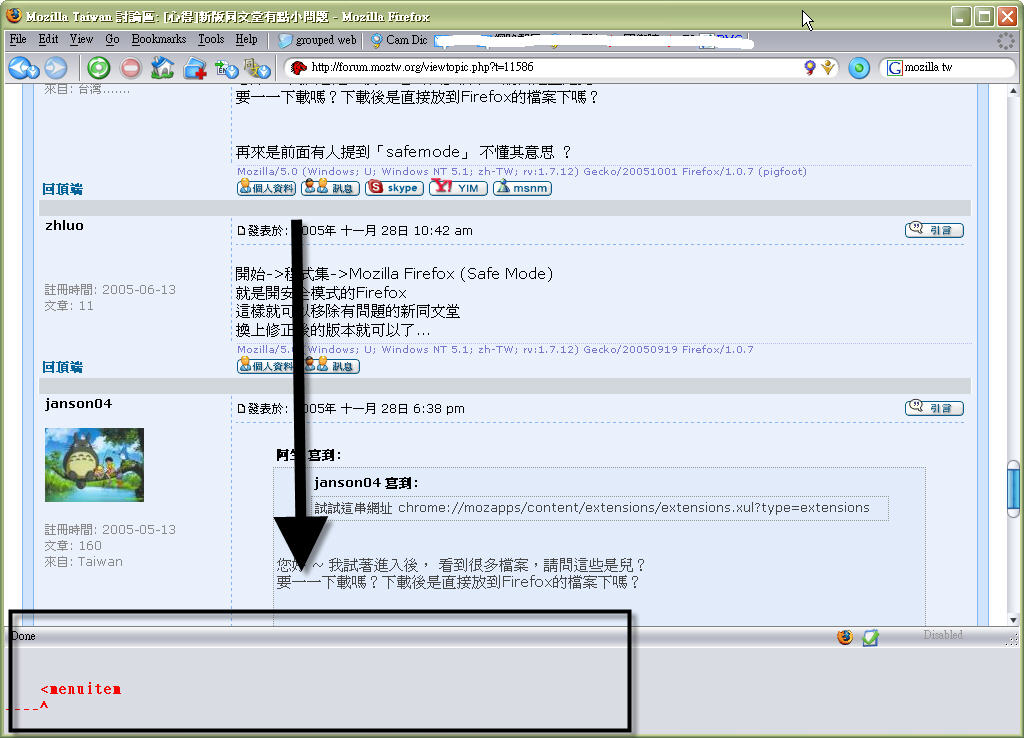Click '文章: 160' text
The height and width of the screenshot is (738, 1024).
click(x=72, y=545)
